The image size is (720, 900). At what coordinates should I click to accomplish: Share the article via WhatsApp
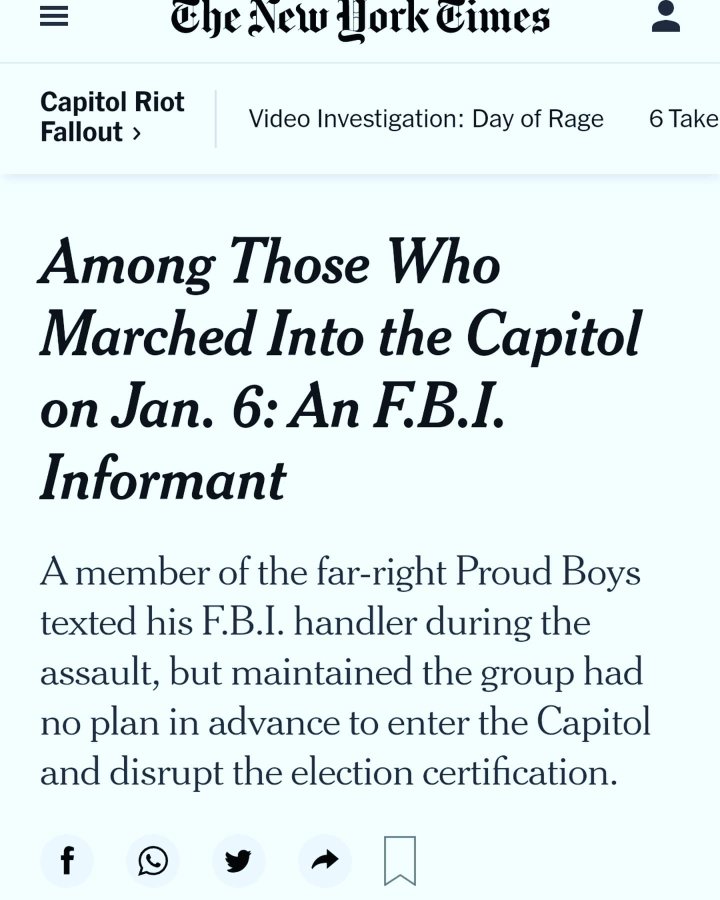(153, 861)
